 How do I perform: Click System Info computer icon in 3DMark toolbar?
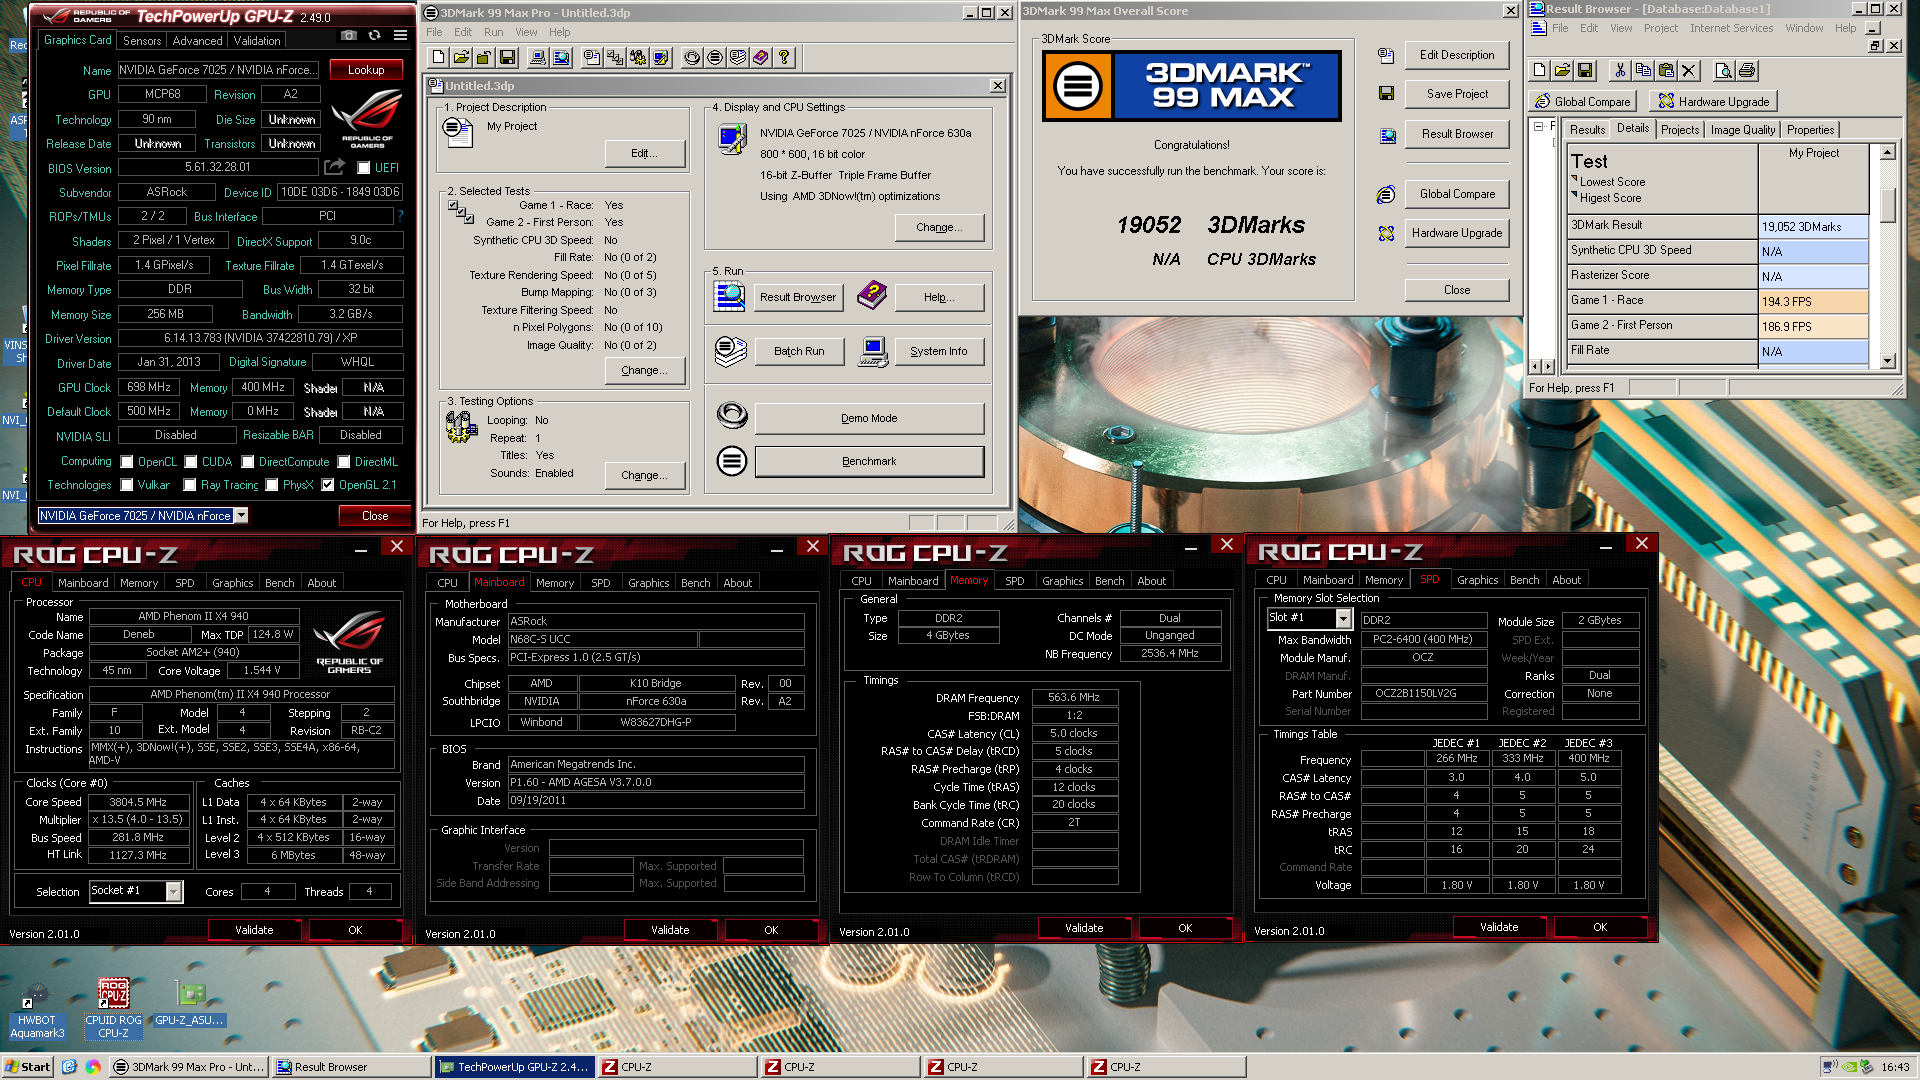click(538, 58)
